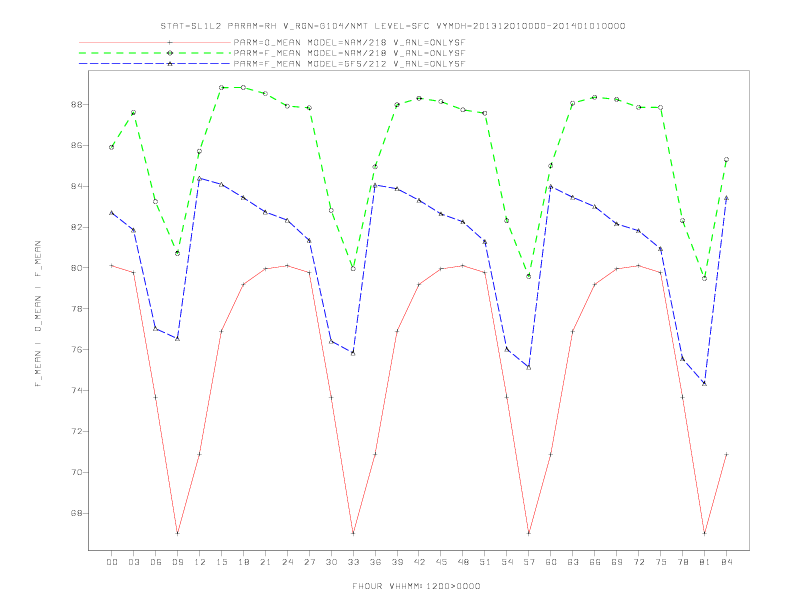Screen dimensions: 792x612
Task: Click the x-axis tick label 36
Action: click(x=375, y=562)
